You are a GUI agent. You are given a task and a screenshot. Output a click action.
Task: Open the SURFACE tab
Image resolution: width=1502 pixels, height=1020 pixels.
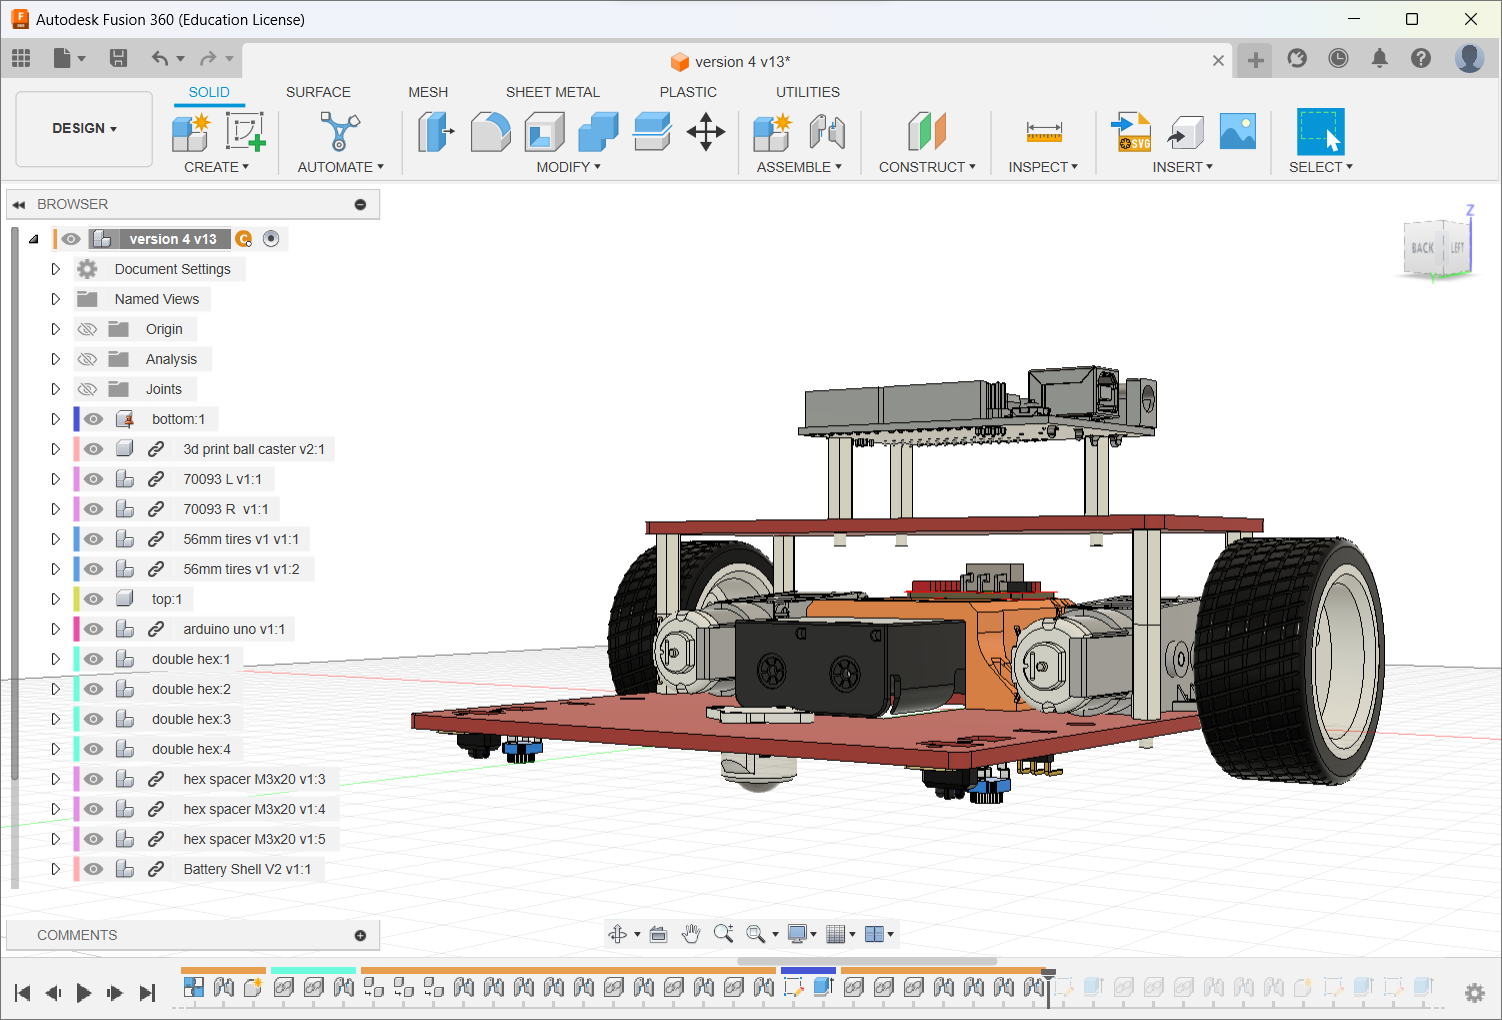pos(318,92)
